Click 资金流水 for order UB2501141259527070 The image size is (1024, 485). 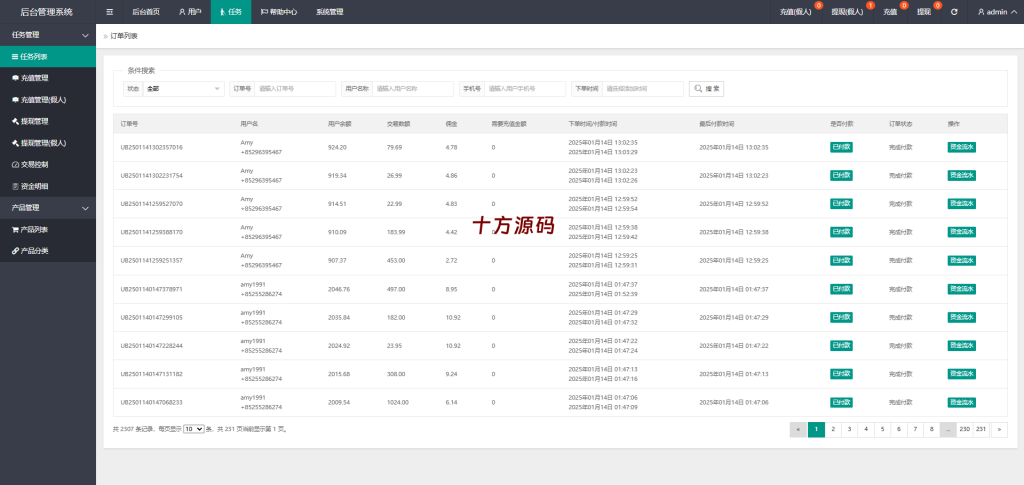pos(961,204)
